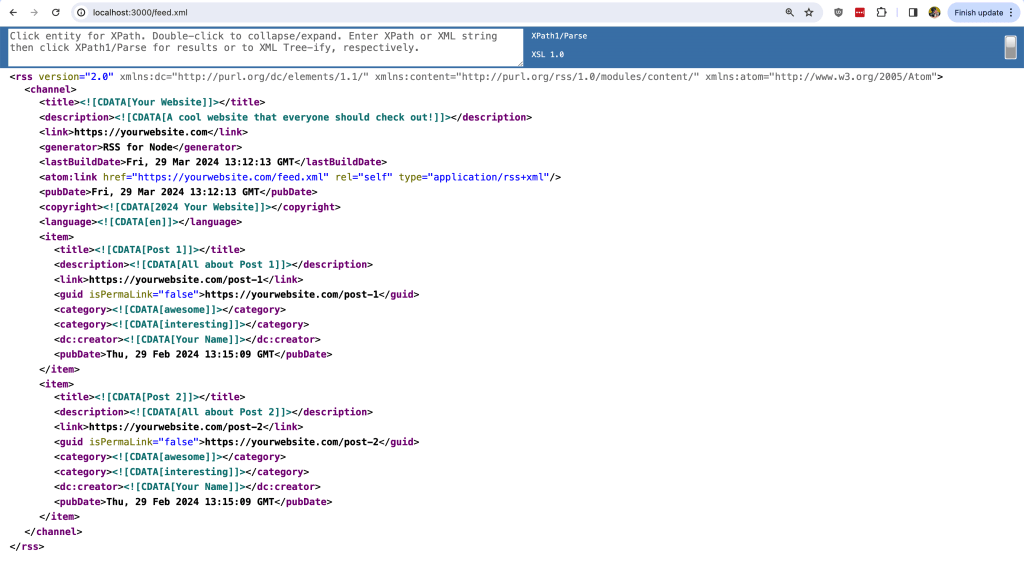This screenshot has width=1024, height=567.
Task: Select the channel title 'Your Website' node
Action: pyautogui.click(x=152, y=102)
